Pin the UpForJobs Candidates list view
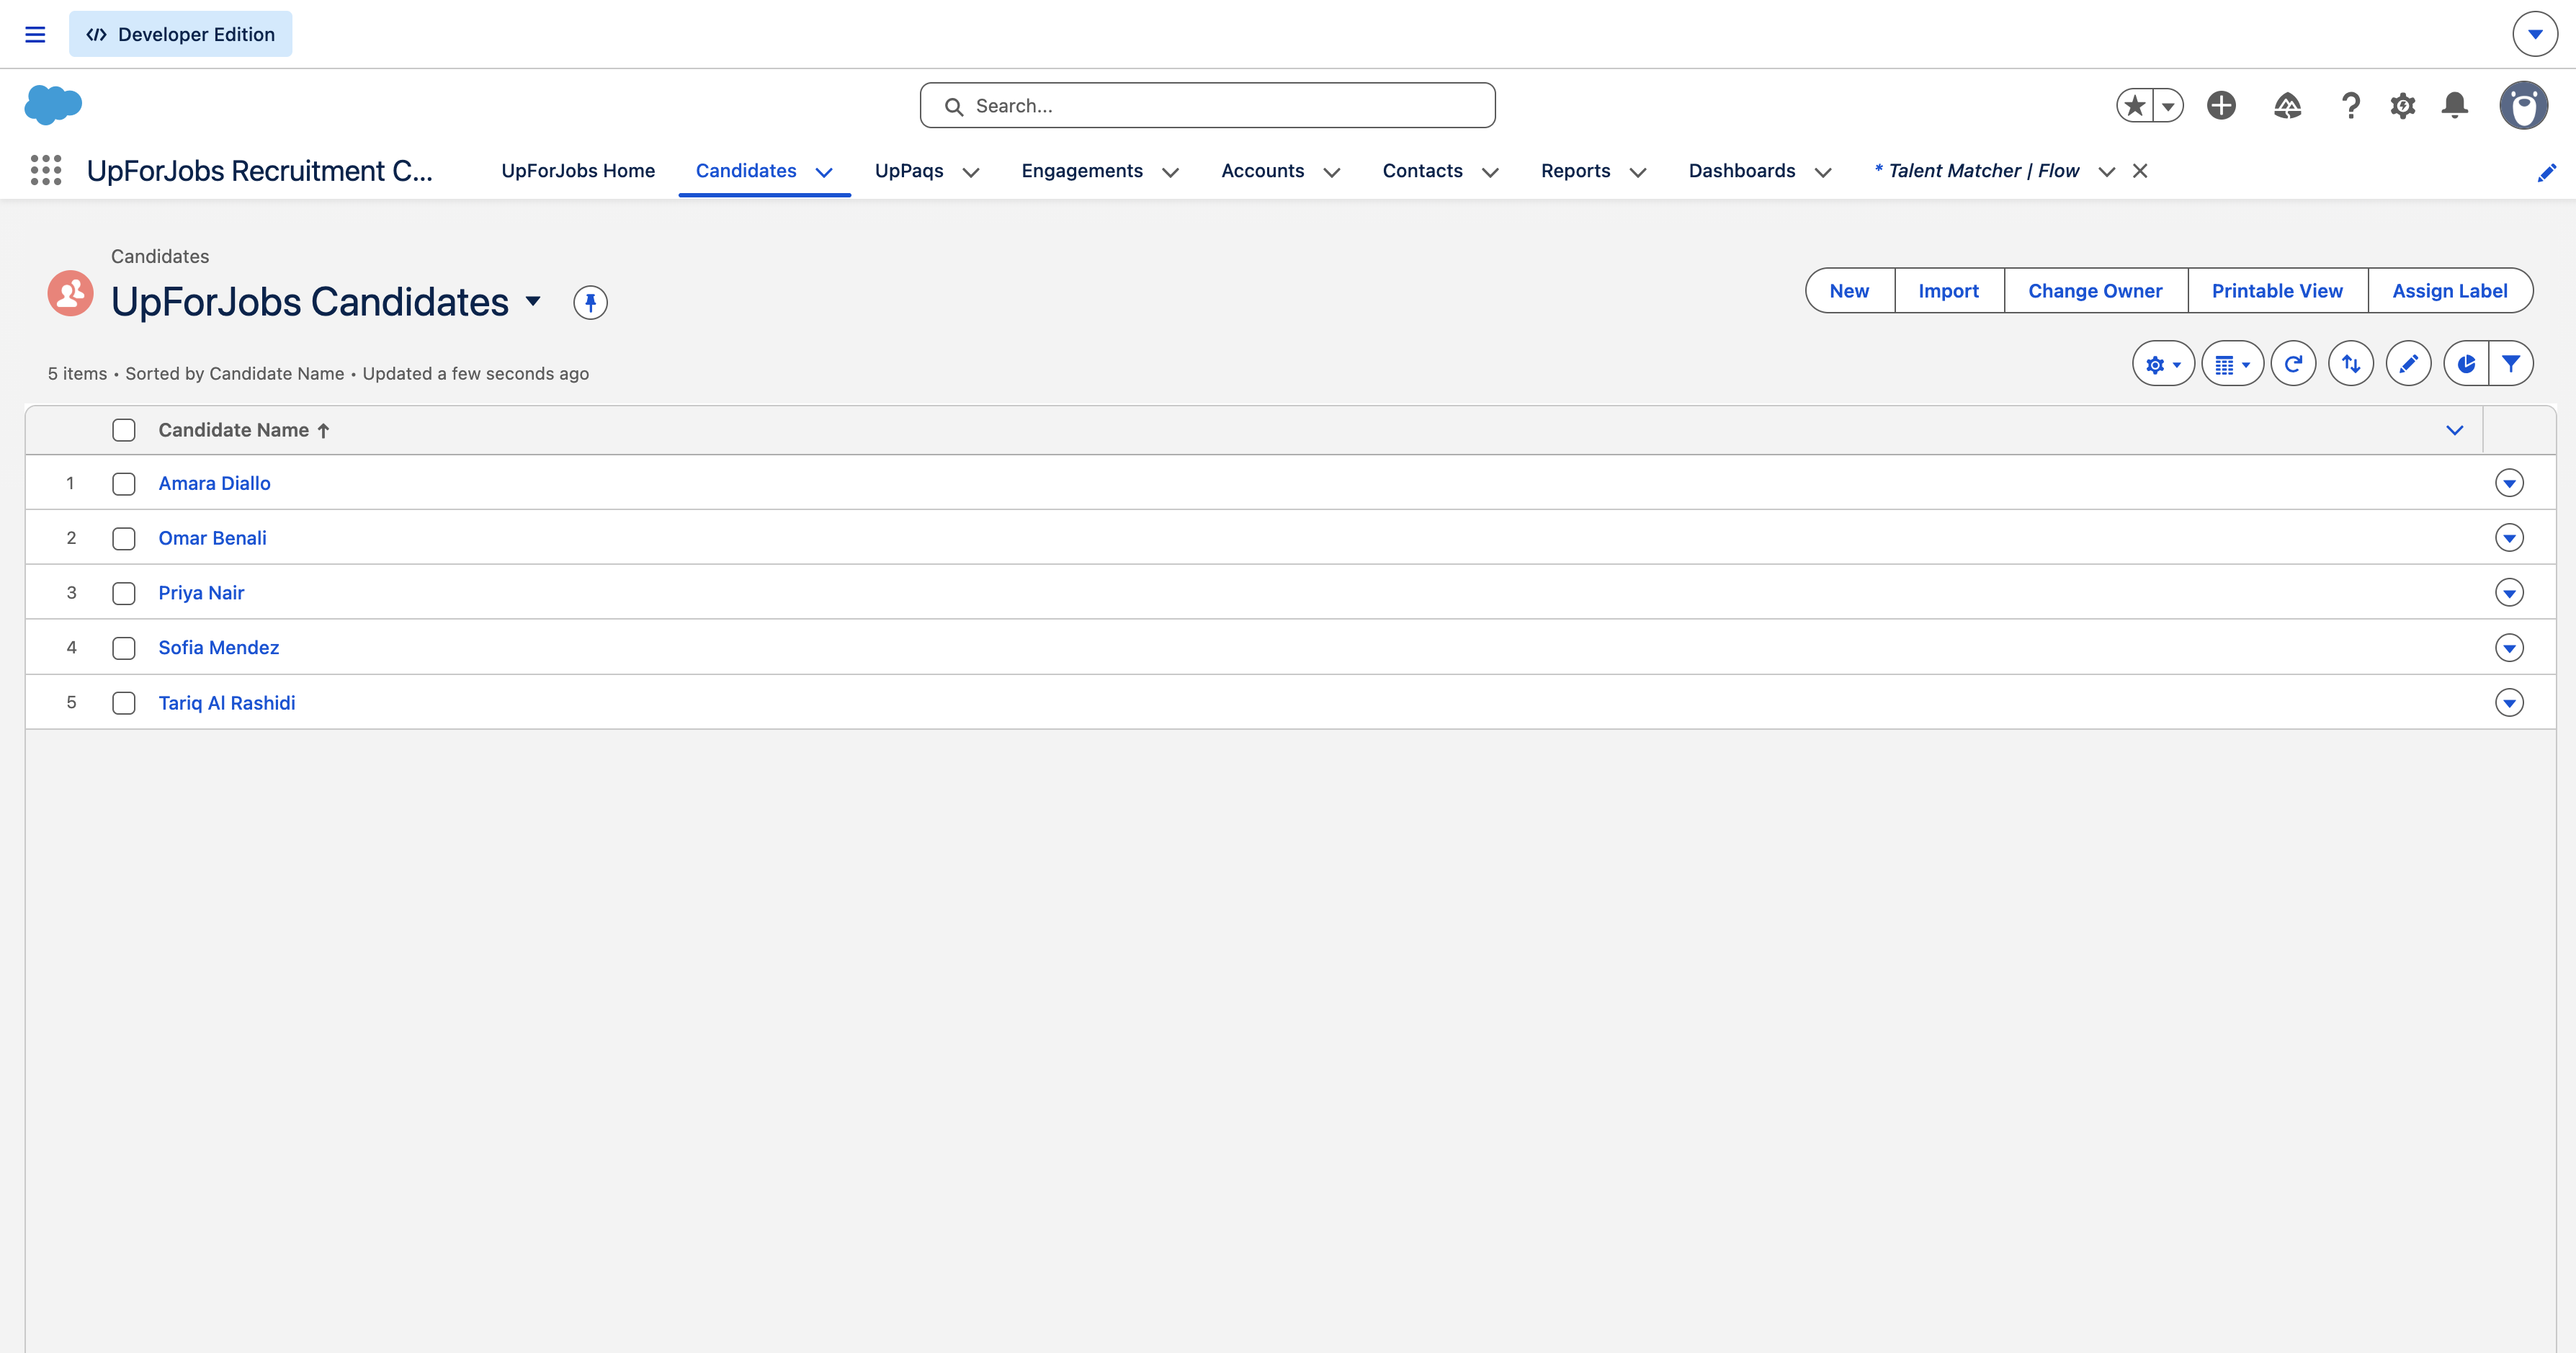 [590, 302]
